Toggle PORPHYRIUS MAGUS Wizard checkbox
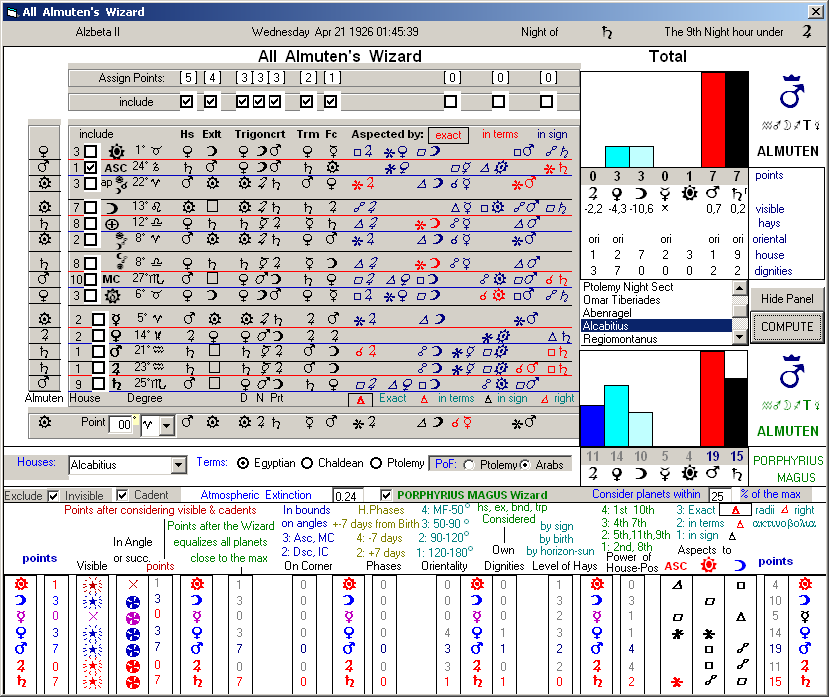The height and width of the screenshot is (697, 829). tap(386, 495)
